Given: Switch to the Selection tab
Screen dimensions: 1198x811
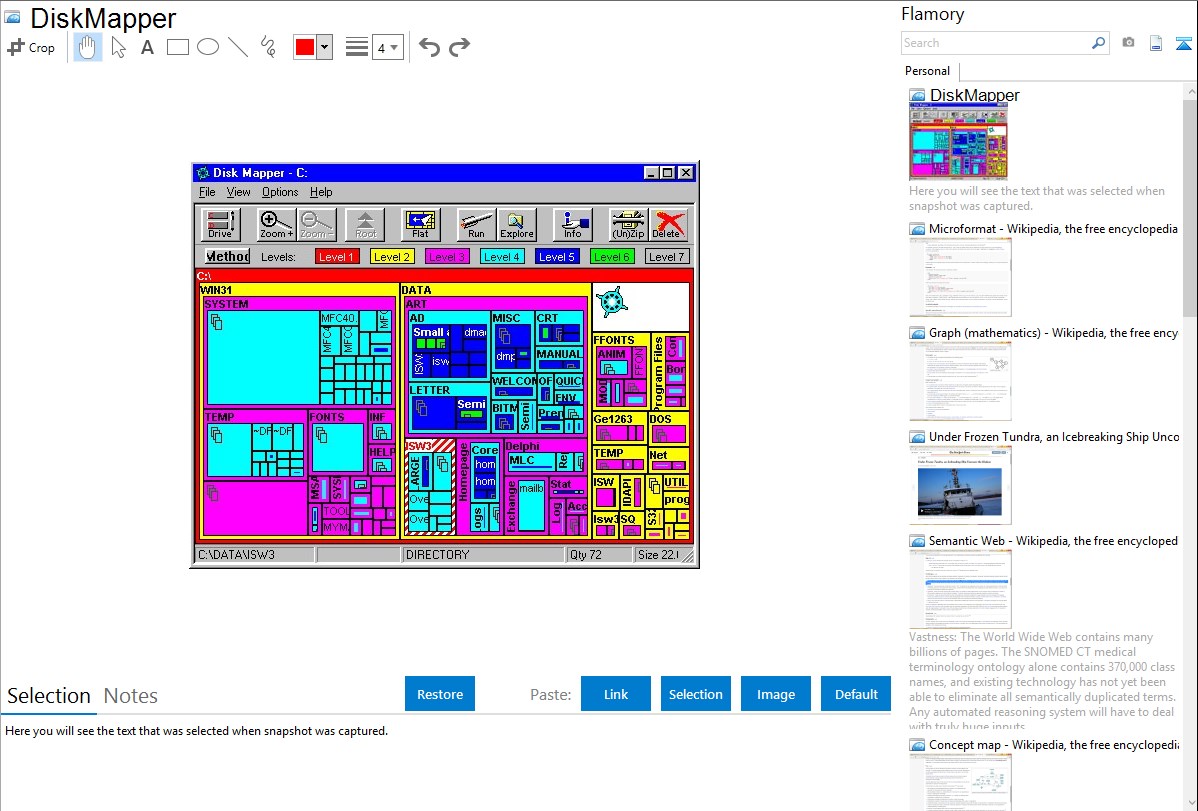Looking at the screenshot, I should click(x=49, y=696).
